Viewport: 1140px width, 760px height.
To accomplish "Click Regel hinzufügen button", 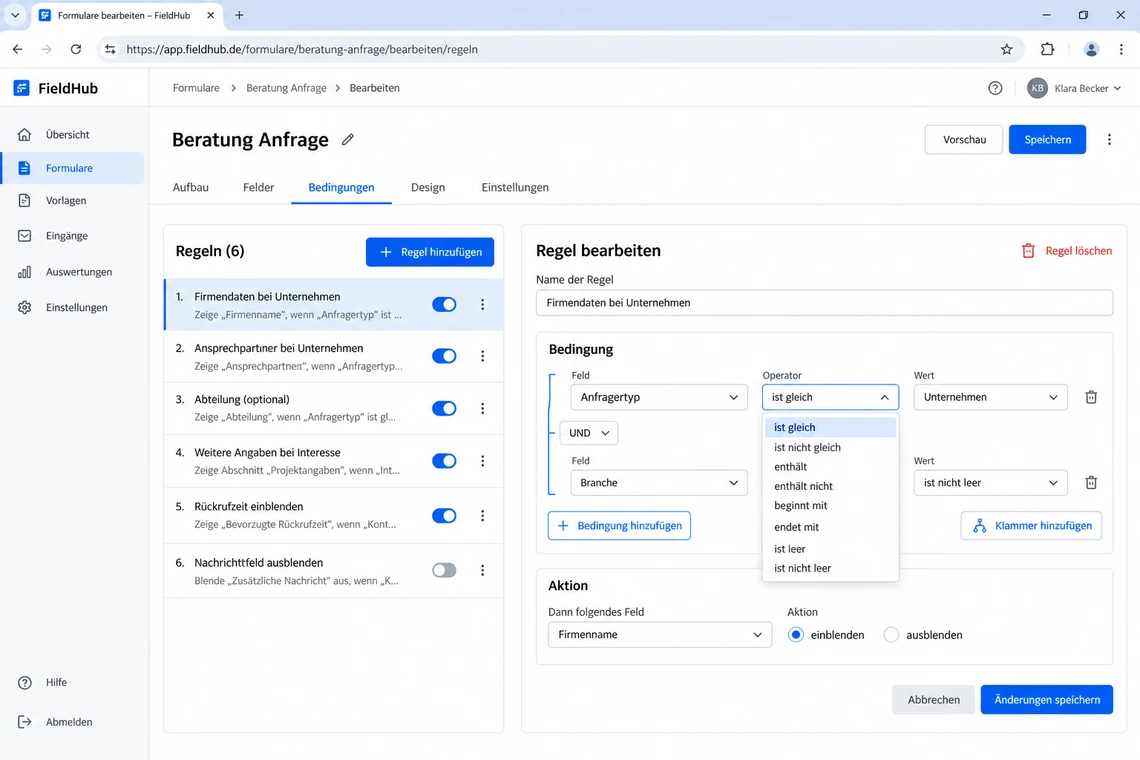I will (x=430, y=252).
